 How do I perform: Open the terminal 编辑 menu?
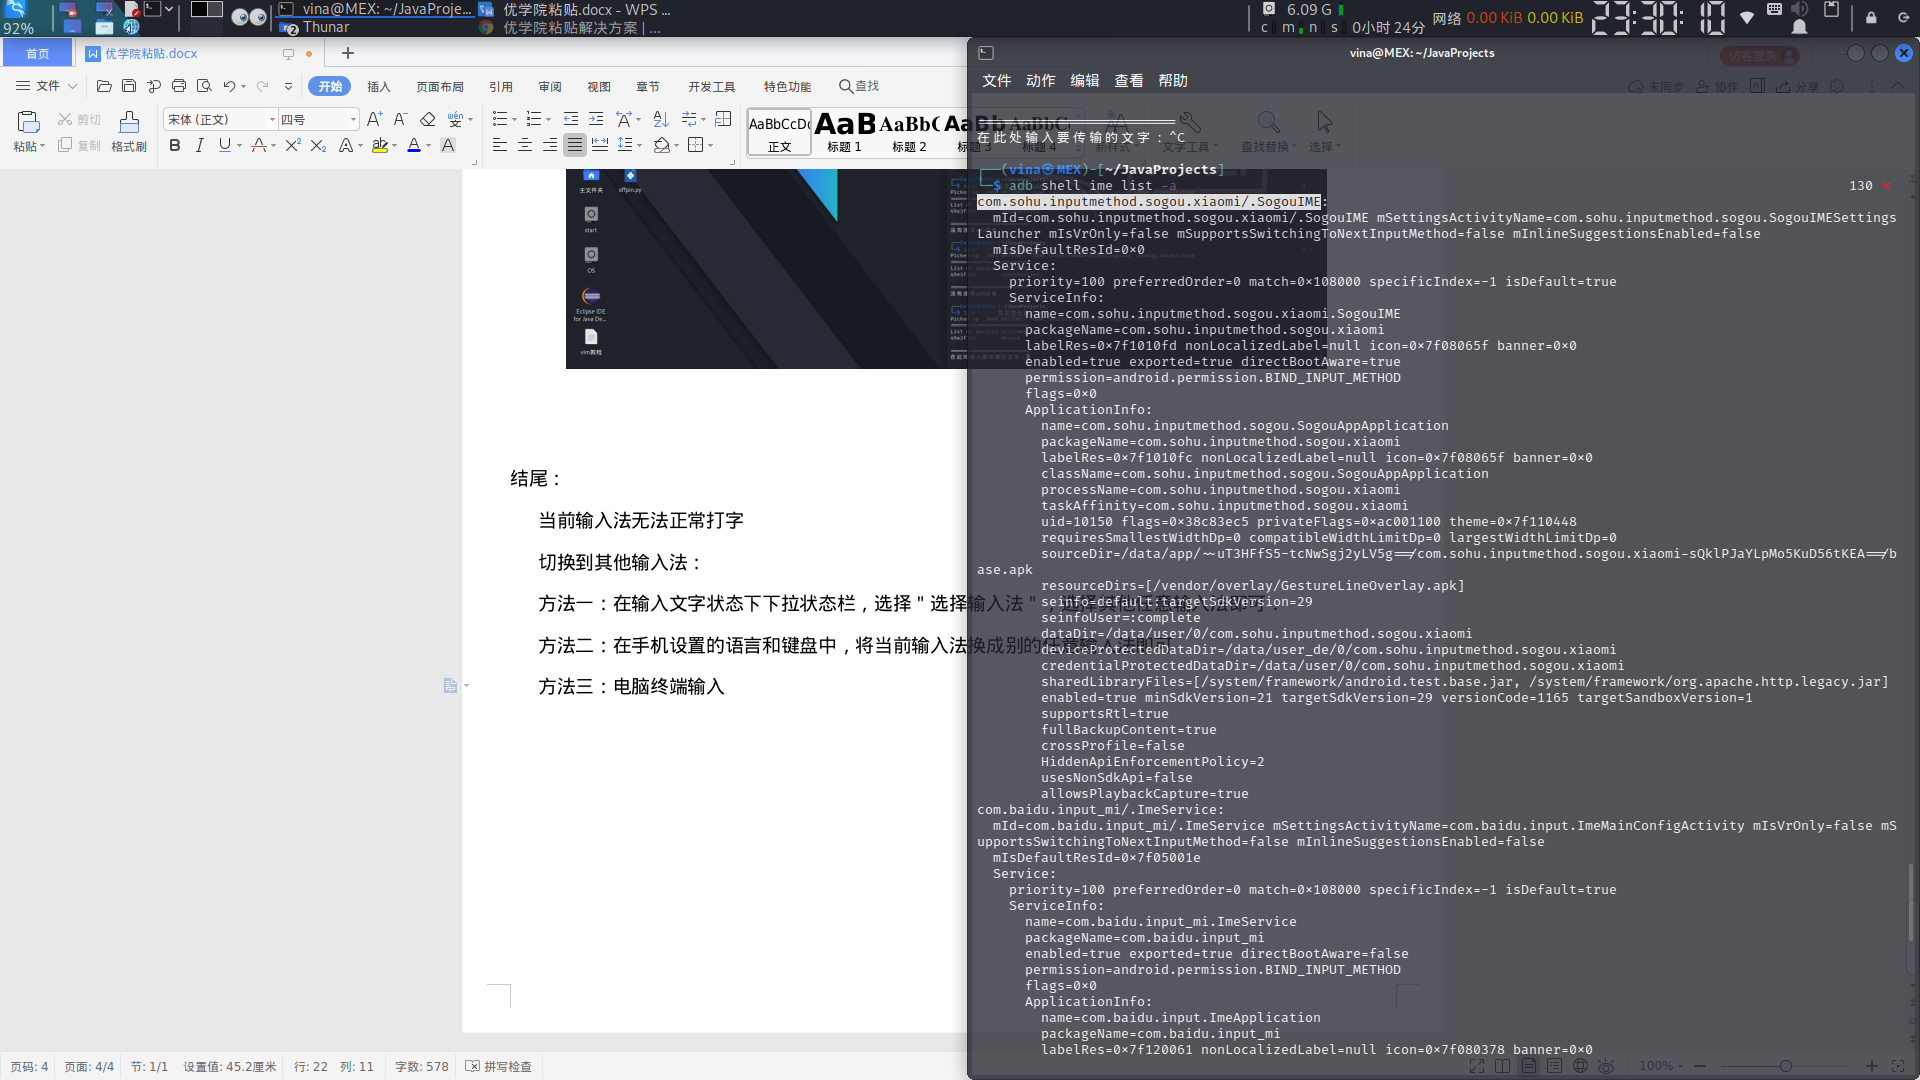click(x=1085, y=81)
